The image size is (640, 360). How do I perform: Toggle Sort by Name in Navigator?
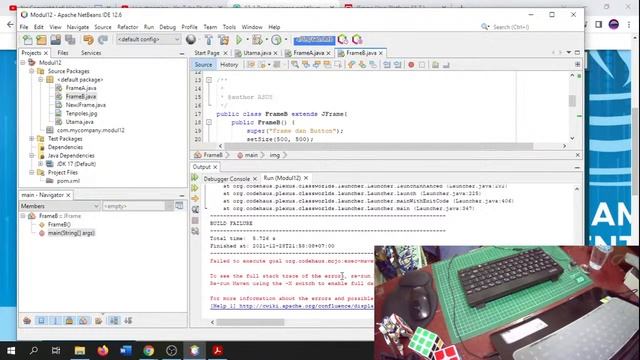114,321
